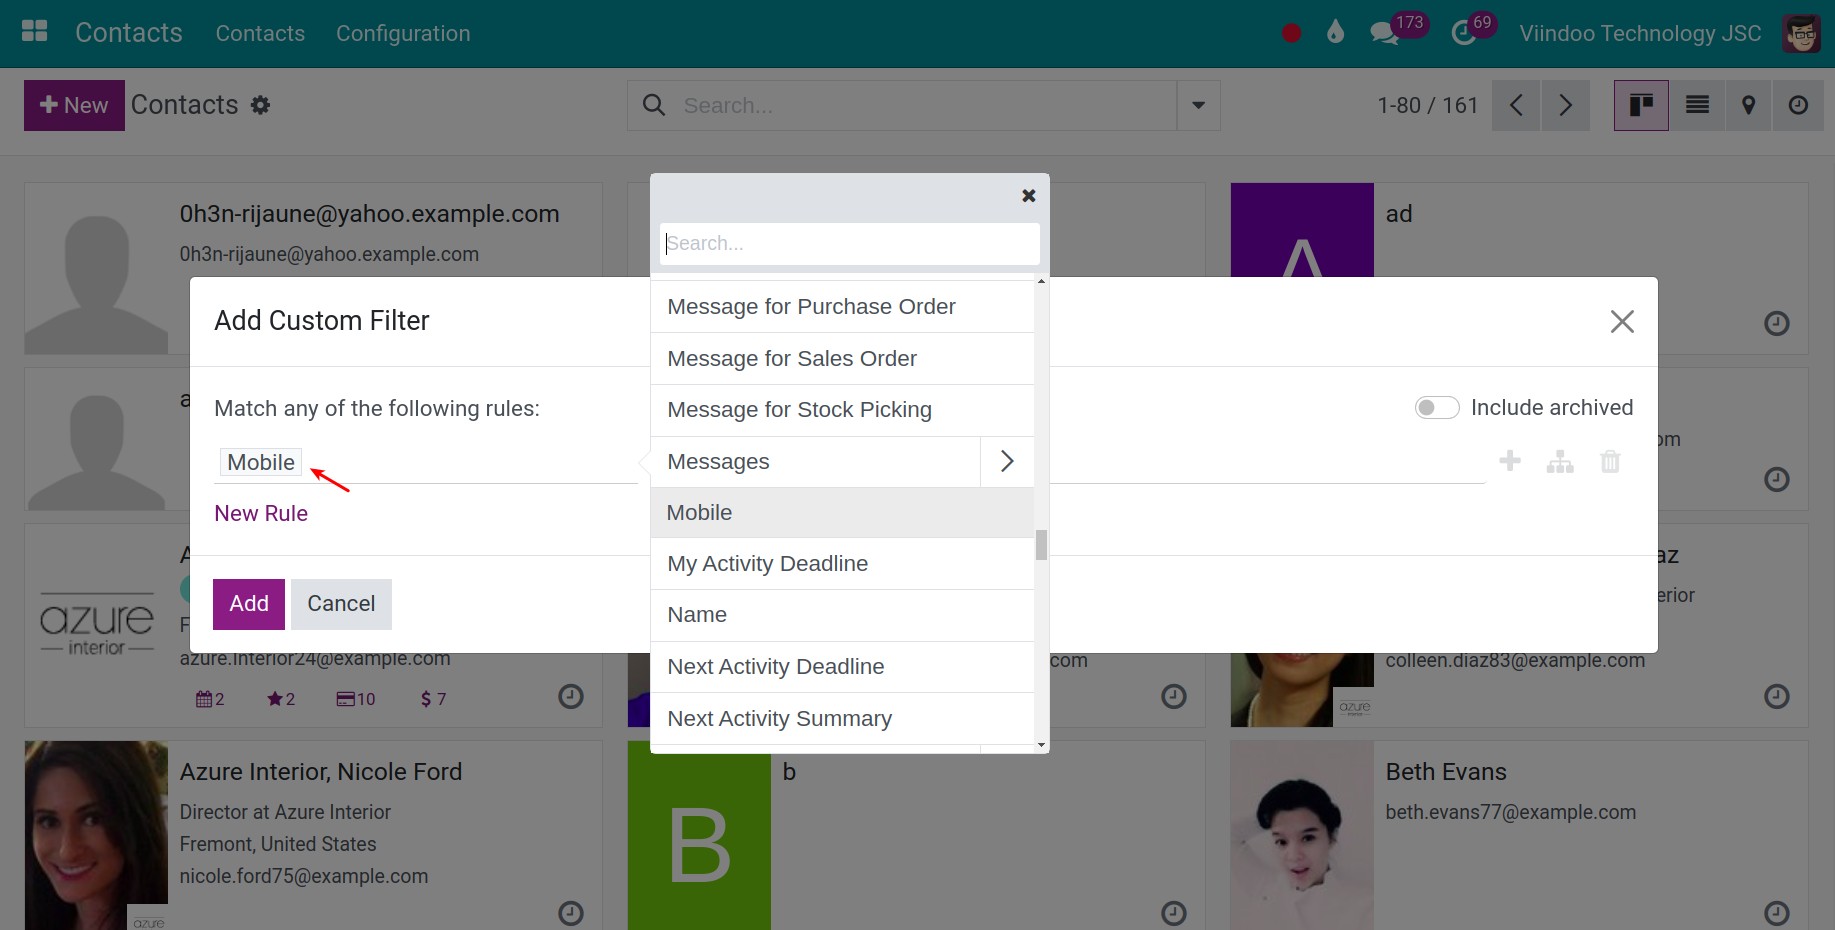Viewport: 1835px width, 930px height.
Task: Click the Add button
Action: (x=249, y=604)
